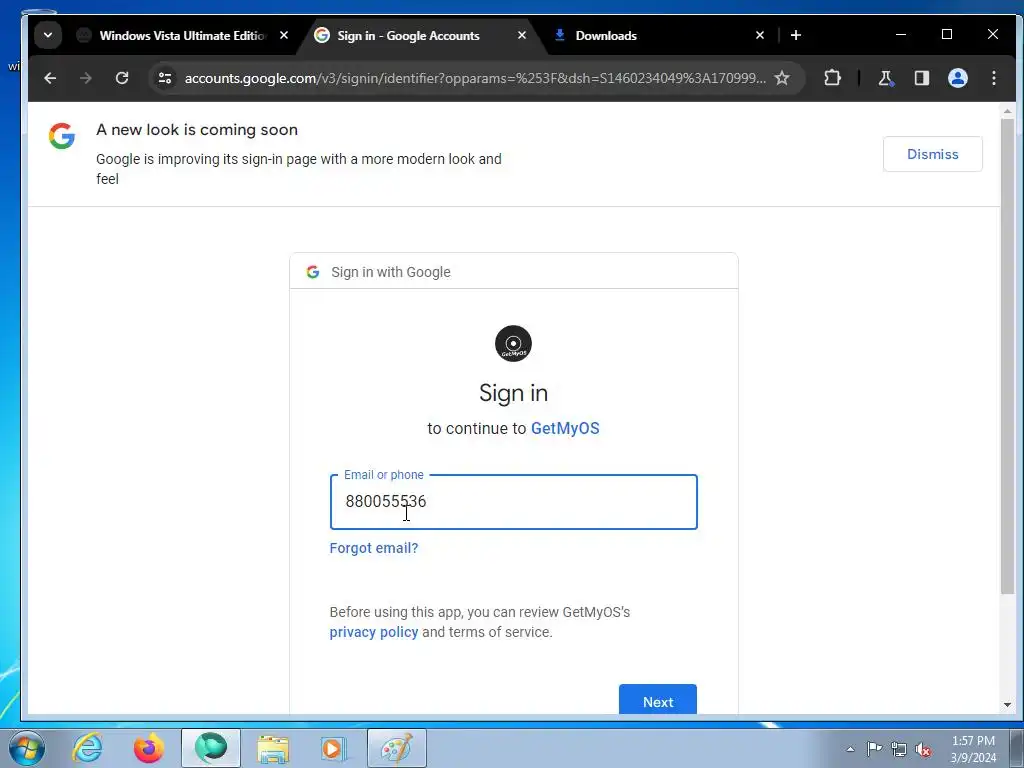This screenshot has height=768, width=1024.
Task: Go forward in browser history
Action: pos(86,78)
